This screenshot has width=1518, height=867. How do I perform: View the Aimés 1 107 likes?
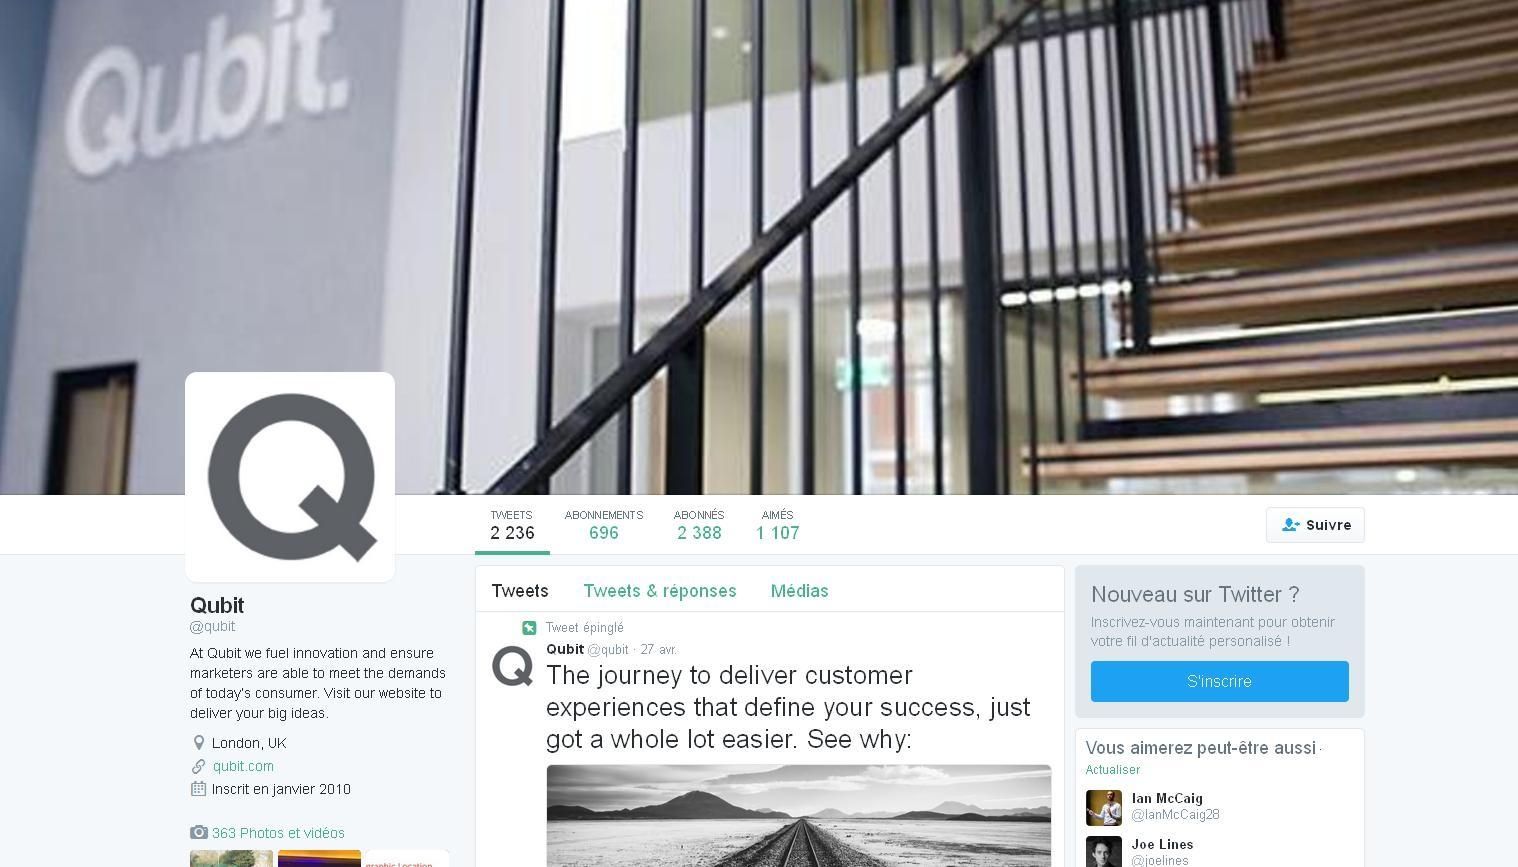(x=777, y=525)
